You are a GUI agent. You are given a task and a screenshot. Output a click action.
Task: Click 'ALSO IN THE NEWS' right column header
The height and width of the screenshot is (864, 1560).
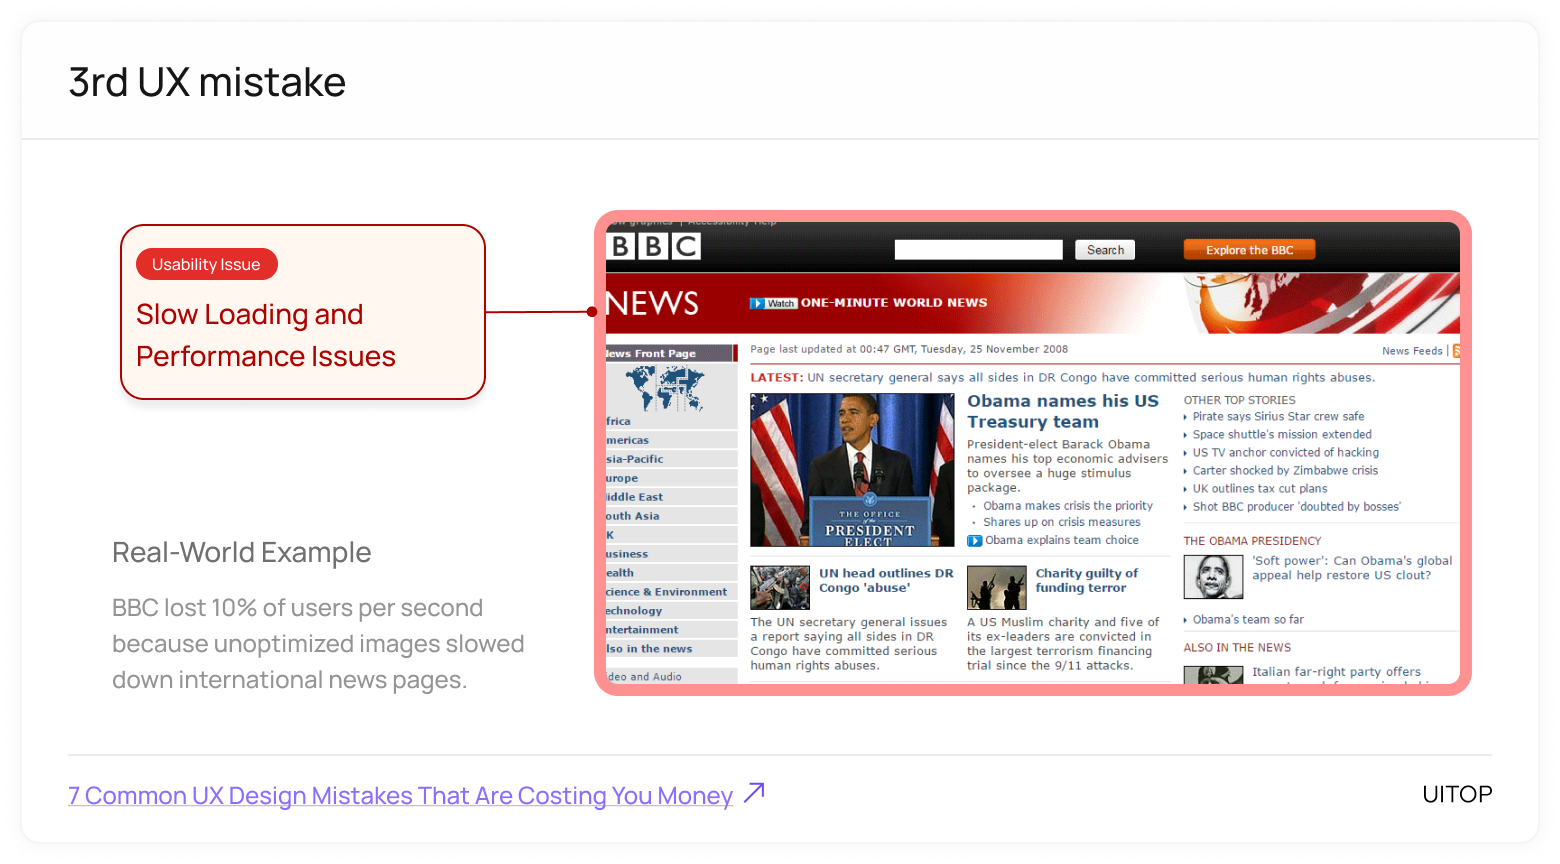[x=1237, y=648]
